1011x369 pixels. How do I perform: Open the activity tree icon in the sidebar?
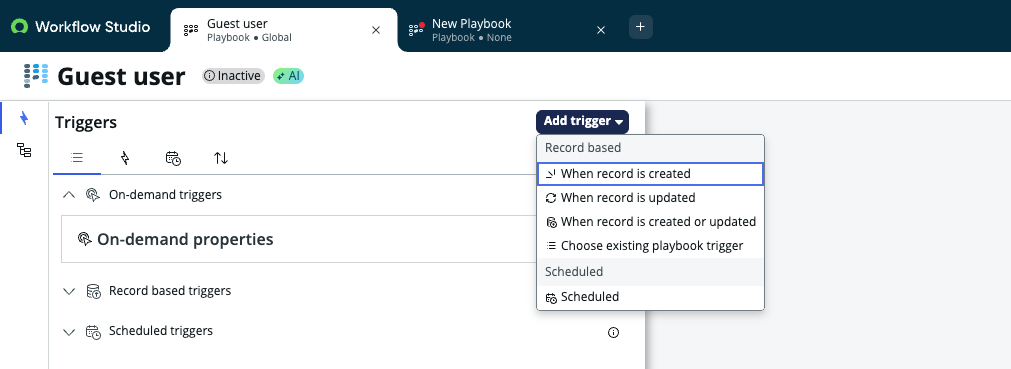[24, 151]
